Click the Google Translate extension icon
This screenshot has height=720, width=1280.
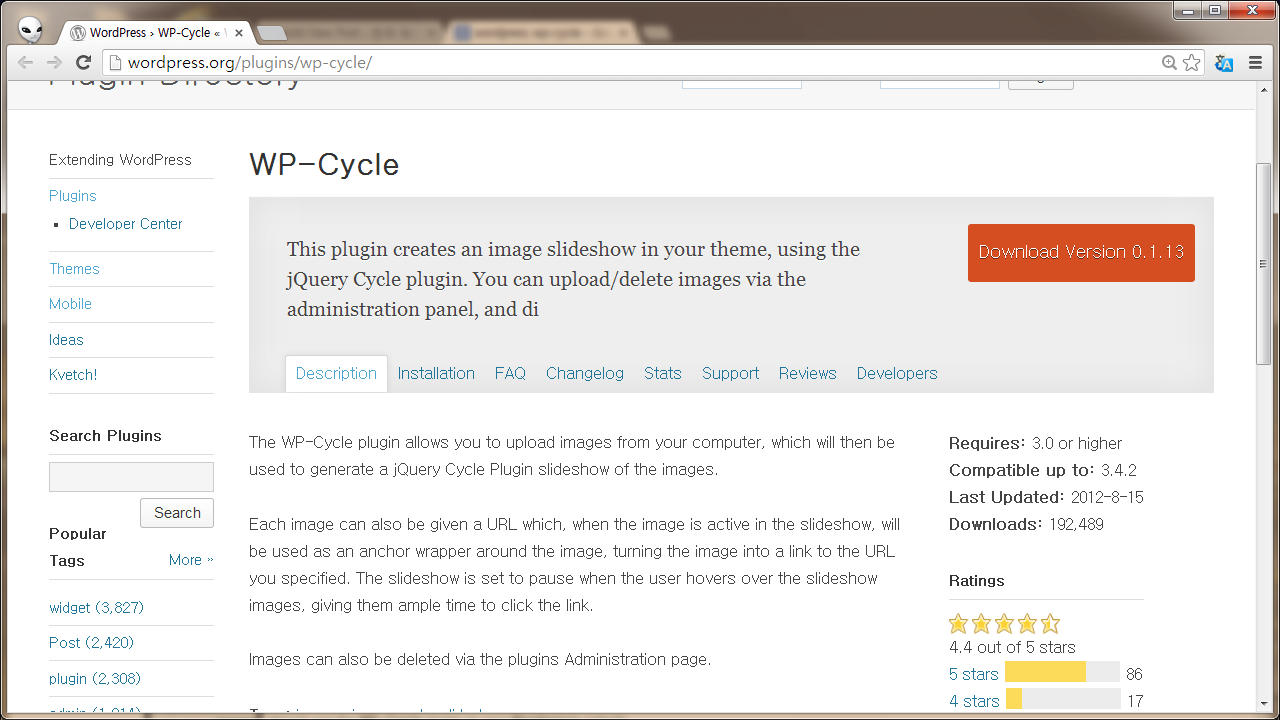pyautogui.click(x=1224, y=63)
